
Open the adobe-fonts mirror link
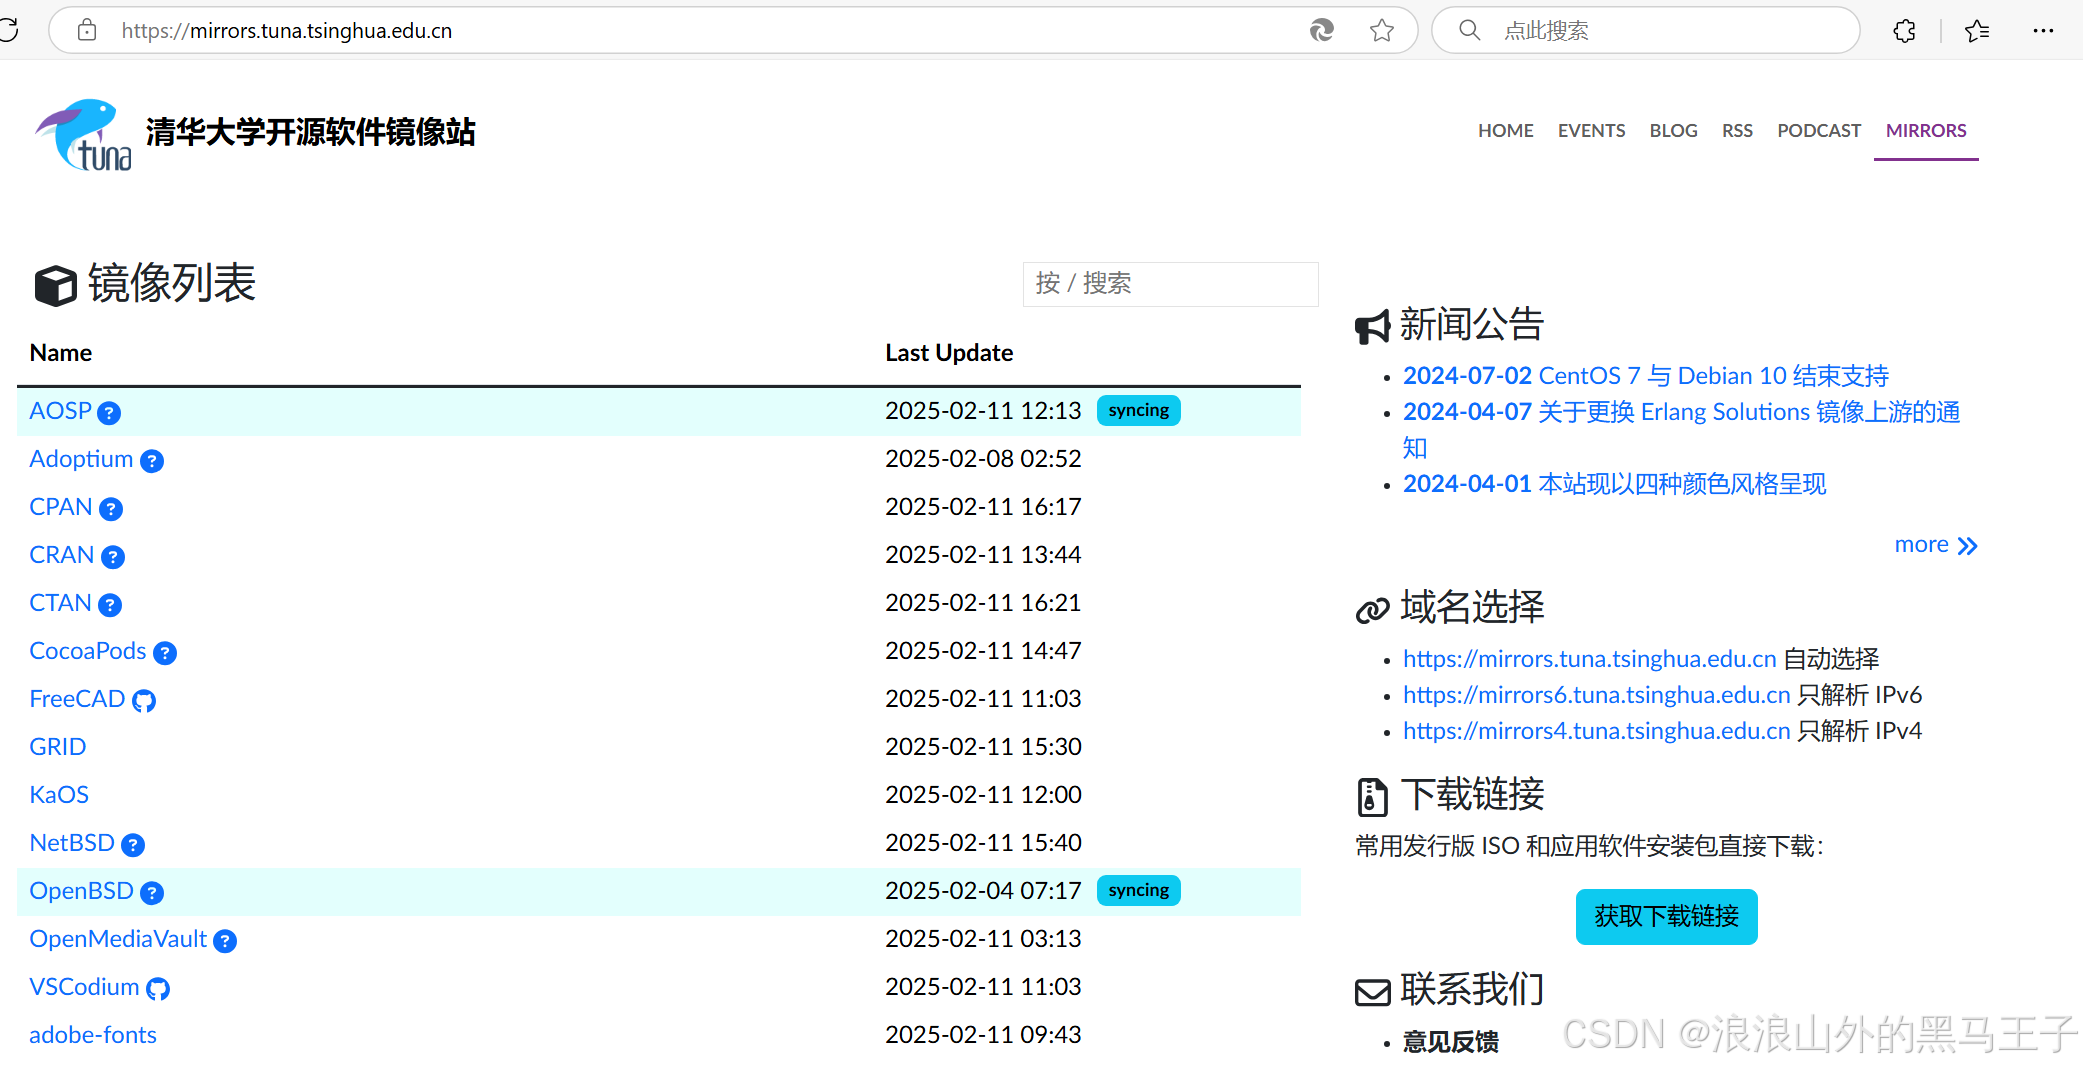(93, 1035)
